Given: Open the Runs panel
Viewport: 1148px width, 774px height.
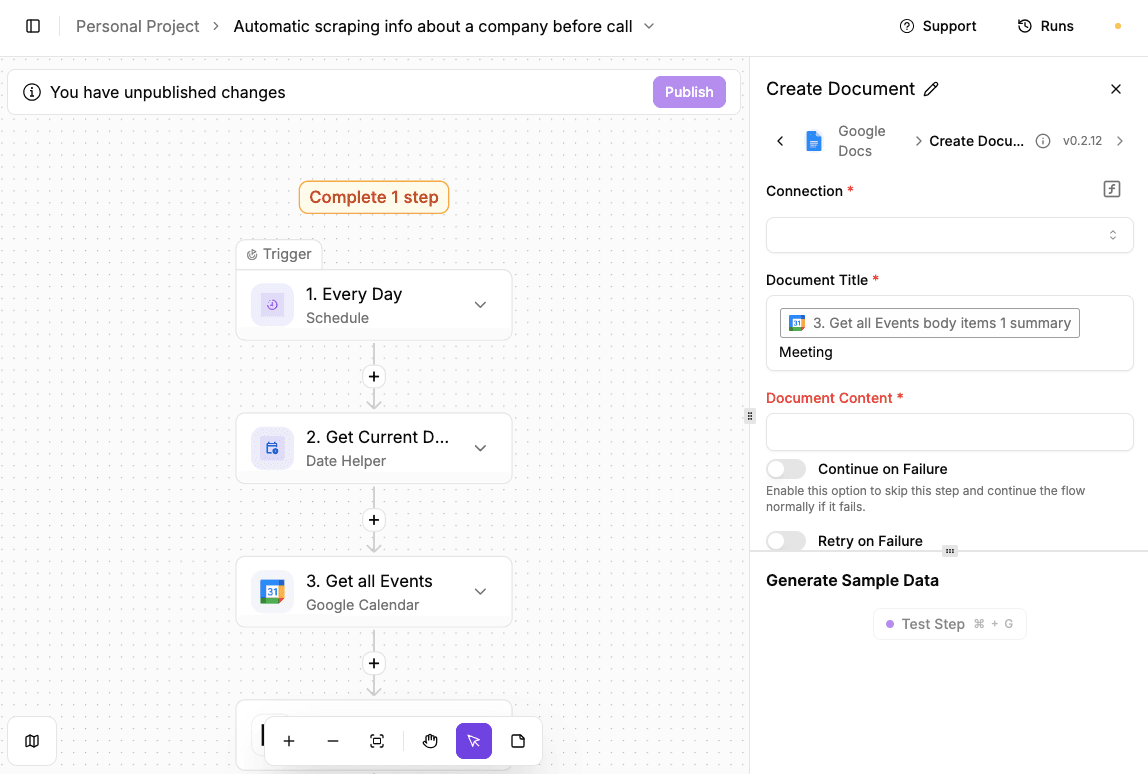Looking at the screenshot, I should click(1045, 26).
